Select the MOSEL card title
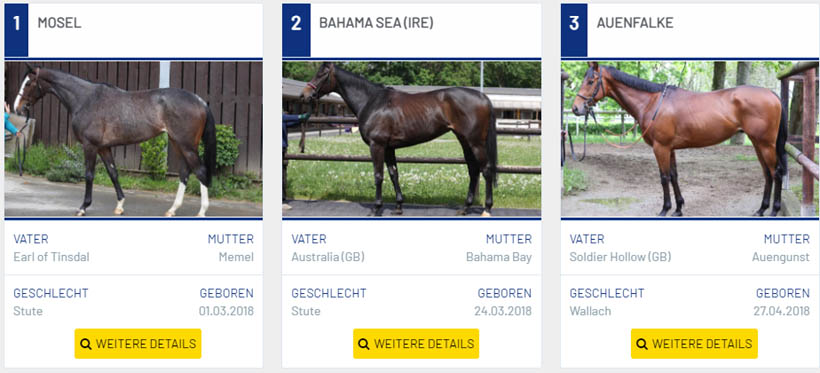Image resolution: width=820 pixels, height=373 pixels. [x=60, y=23]
